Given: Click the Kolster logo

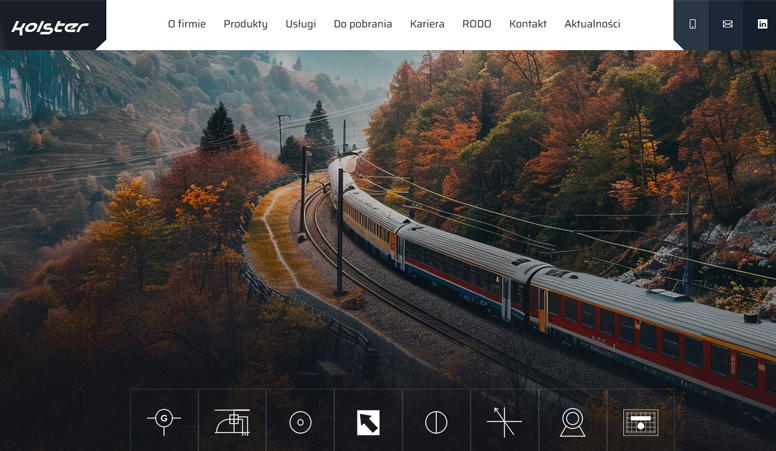Looking at the screenshot, I should pos(50,27).
